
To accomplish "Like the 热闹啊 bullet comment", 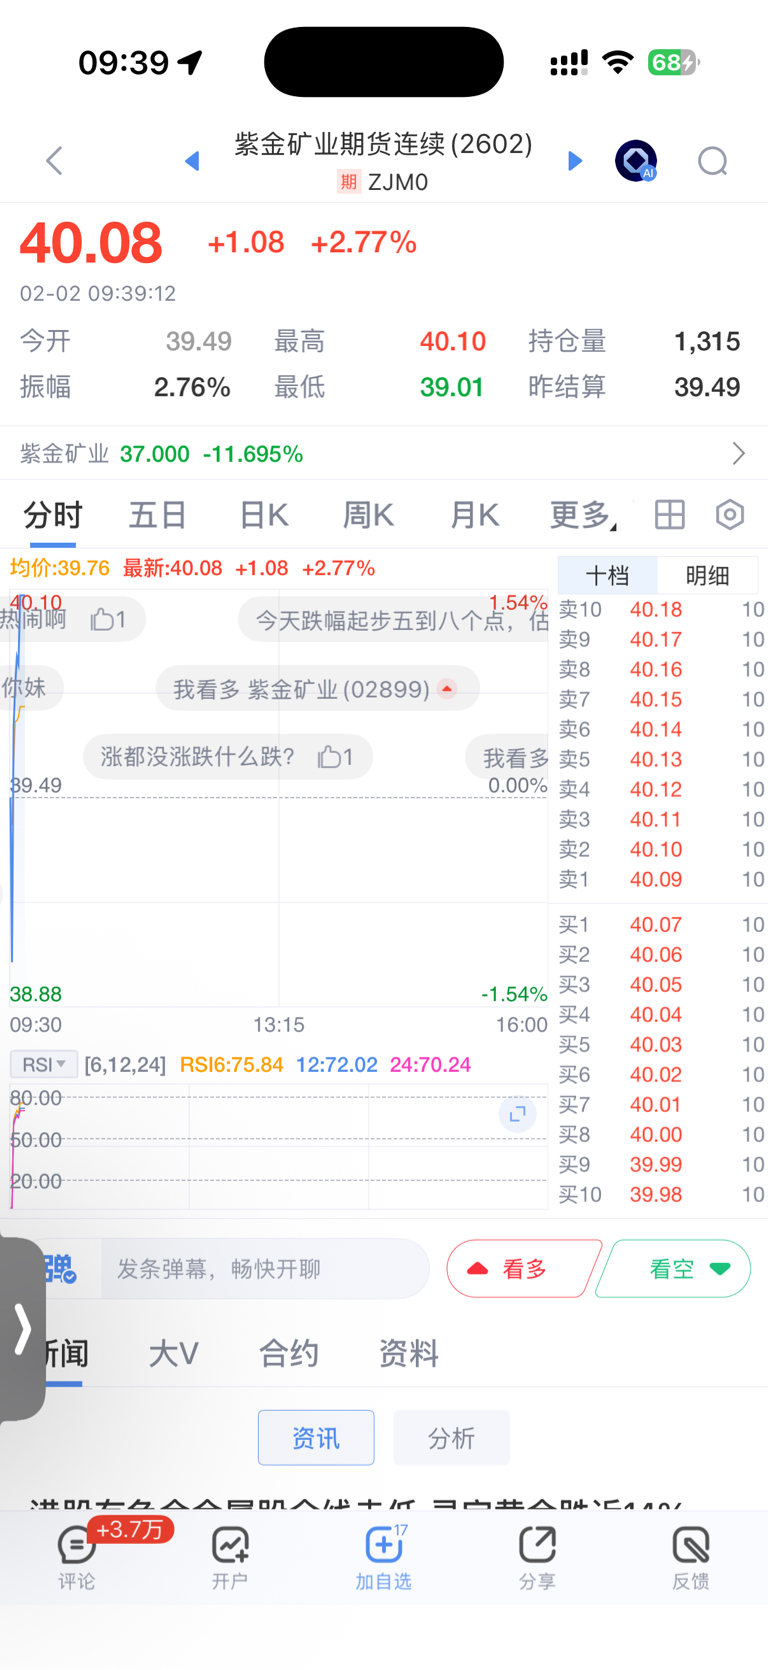I will tap(108, 620).
